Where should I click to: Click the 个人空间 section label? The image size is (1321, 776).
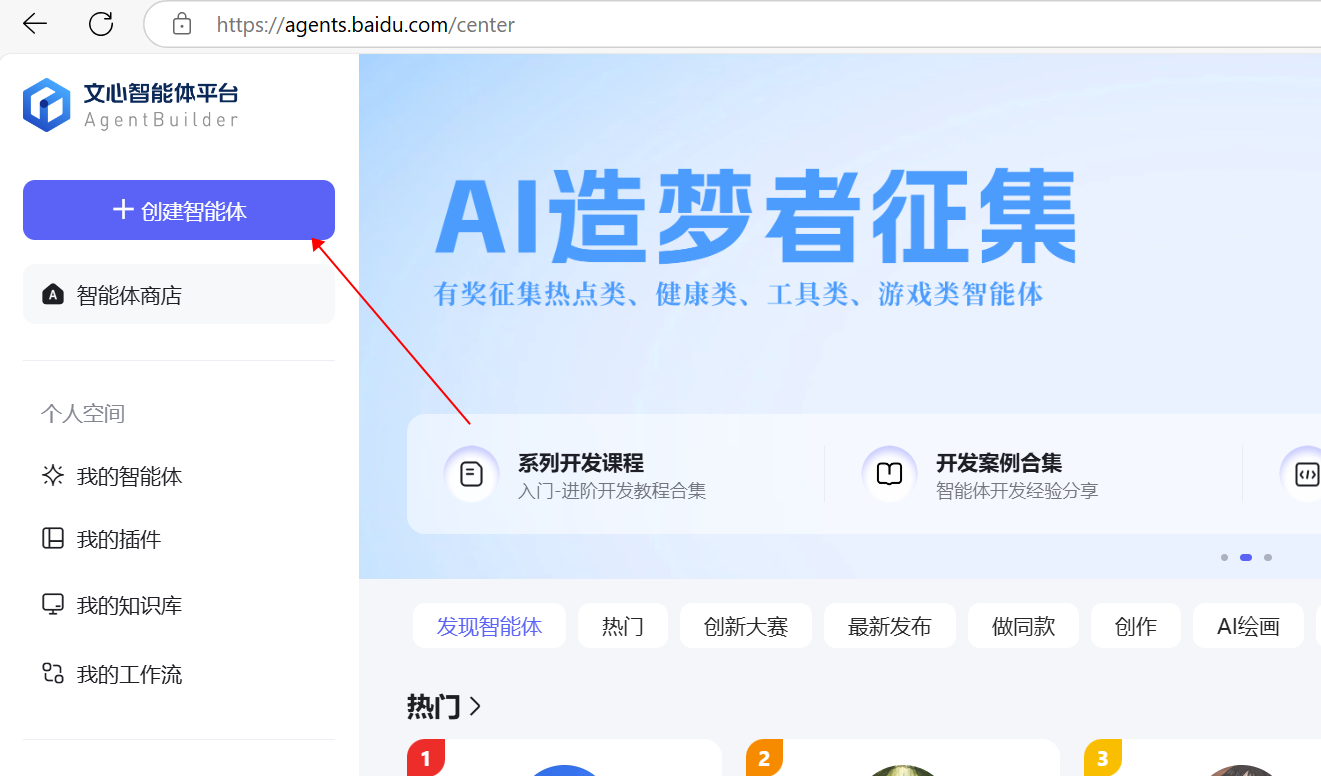click(83, 414)
